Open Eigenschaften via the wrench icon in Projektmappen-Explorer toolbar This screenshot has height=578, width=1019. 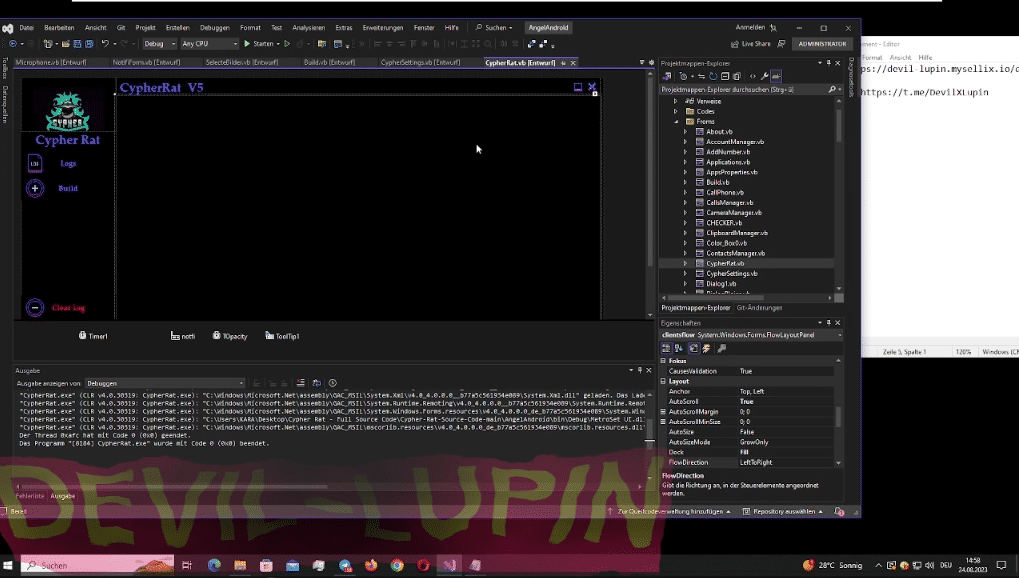click(x=764, y=76)
